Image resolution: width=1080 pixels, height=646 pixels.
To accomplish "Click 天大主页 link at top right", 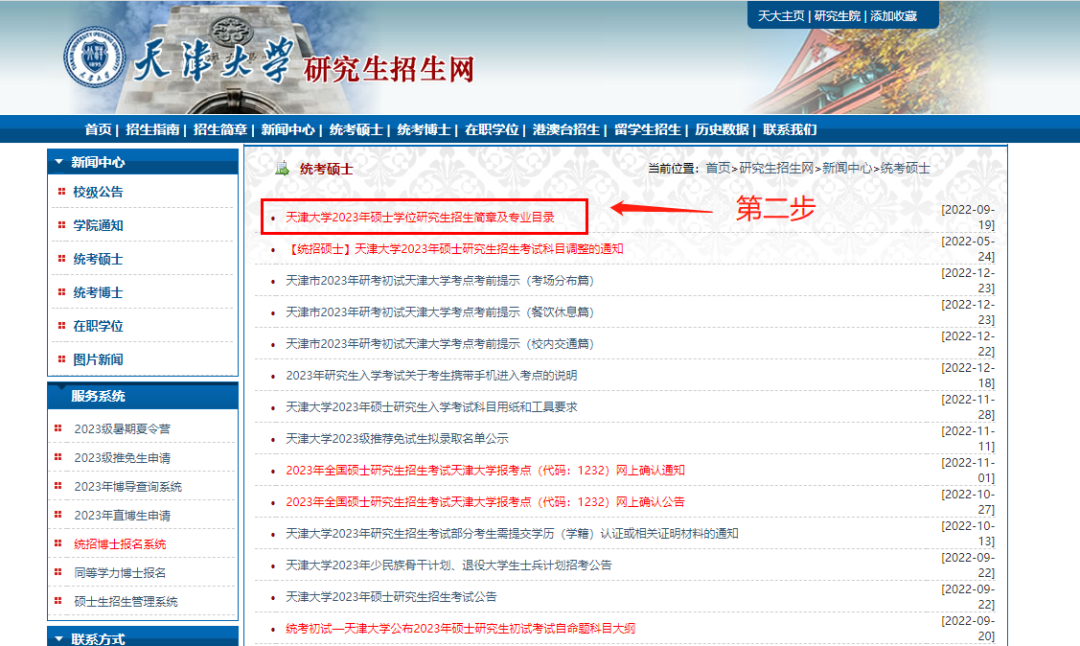I will point(781,16).
